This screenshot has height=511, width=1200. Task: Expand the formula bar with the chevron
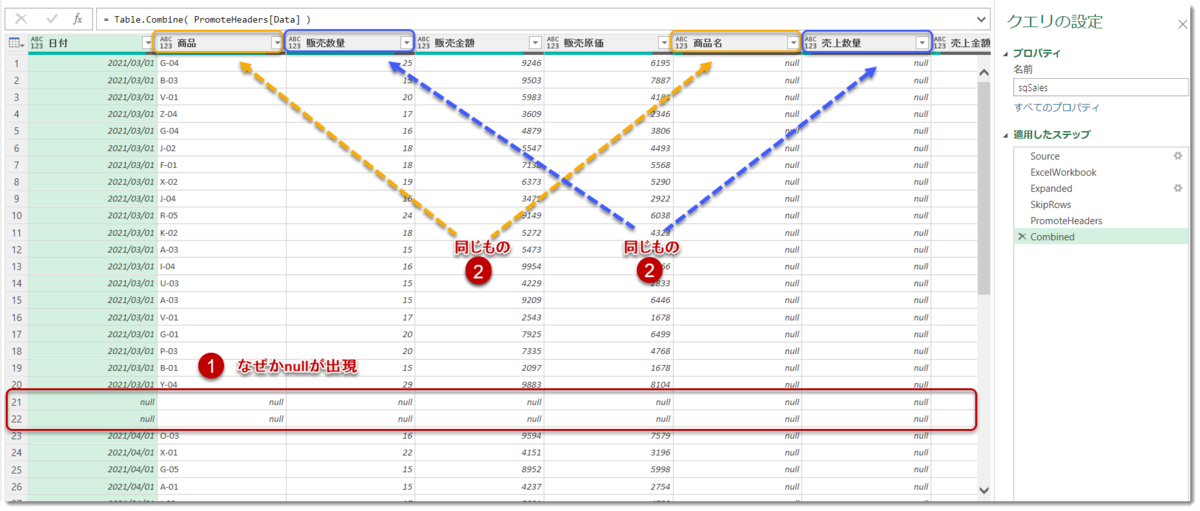[981, 19]
